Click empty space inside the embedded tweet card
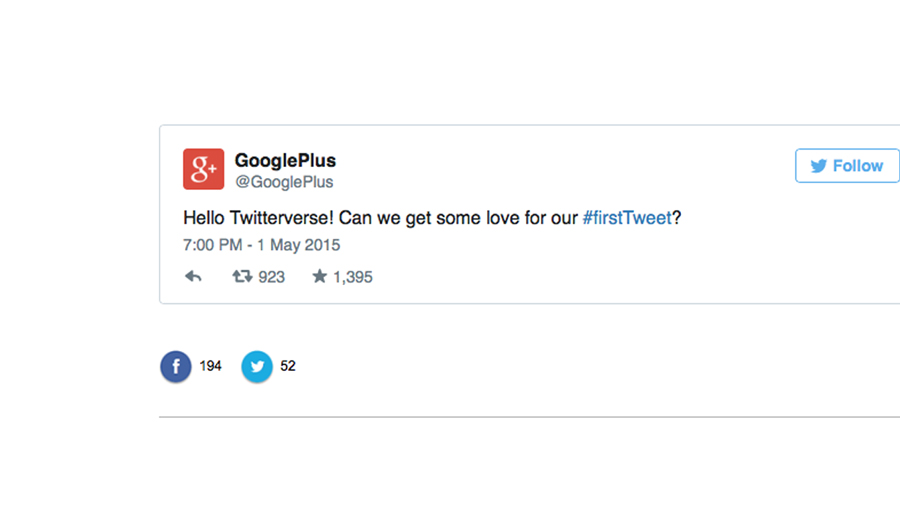Image resolution: width=900 pixels, height=510 pixels. (574, 270)
